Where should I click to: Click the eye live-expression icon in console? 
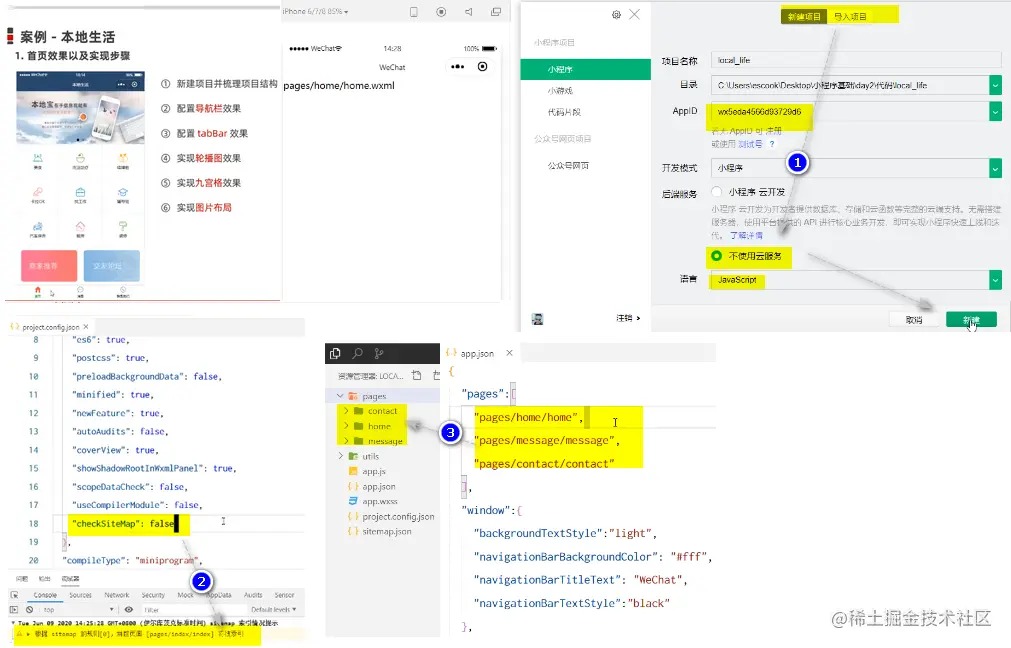coord(129,609)
